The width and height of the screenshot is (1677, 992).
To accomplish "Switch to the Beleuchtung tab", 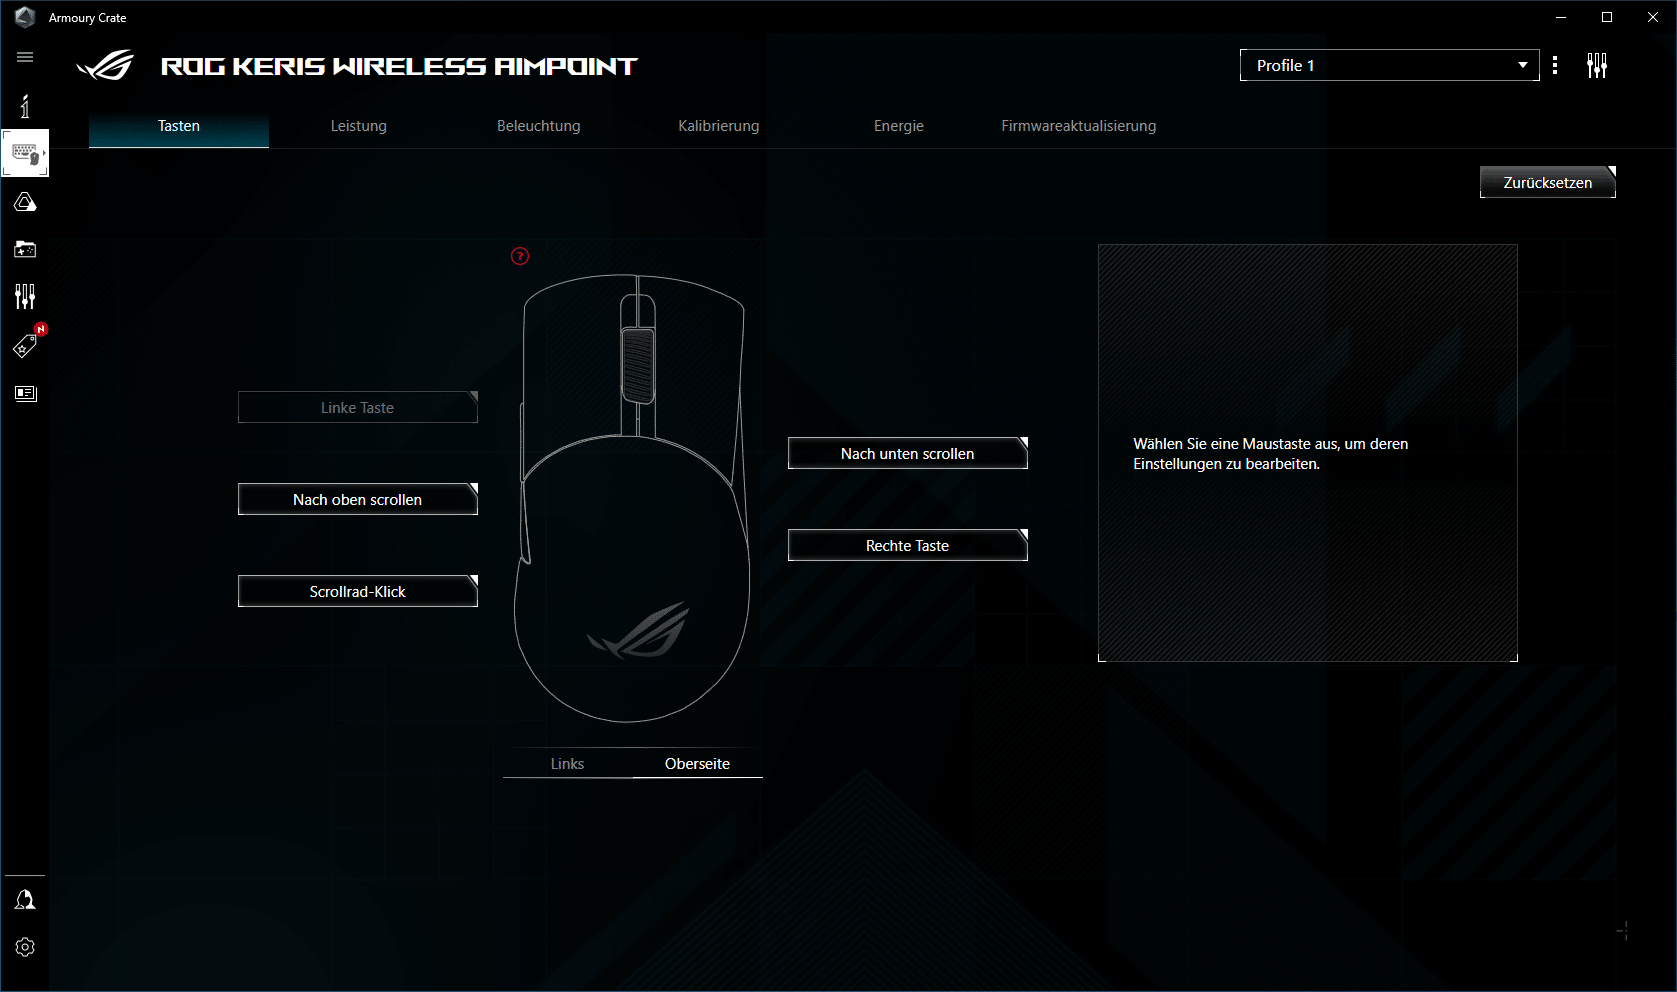I will [539, 126].
